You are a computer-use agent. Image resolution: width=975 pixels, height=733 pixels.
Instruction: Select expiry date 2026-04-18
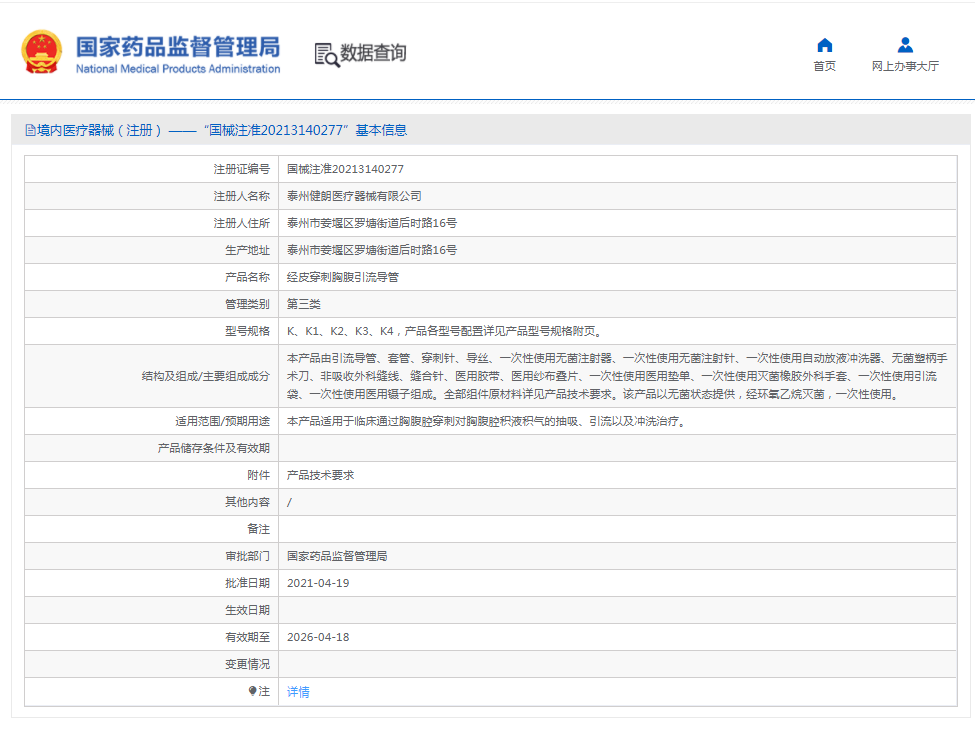coord(318,637)
